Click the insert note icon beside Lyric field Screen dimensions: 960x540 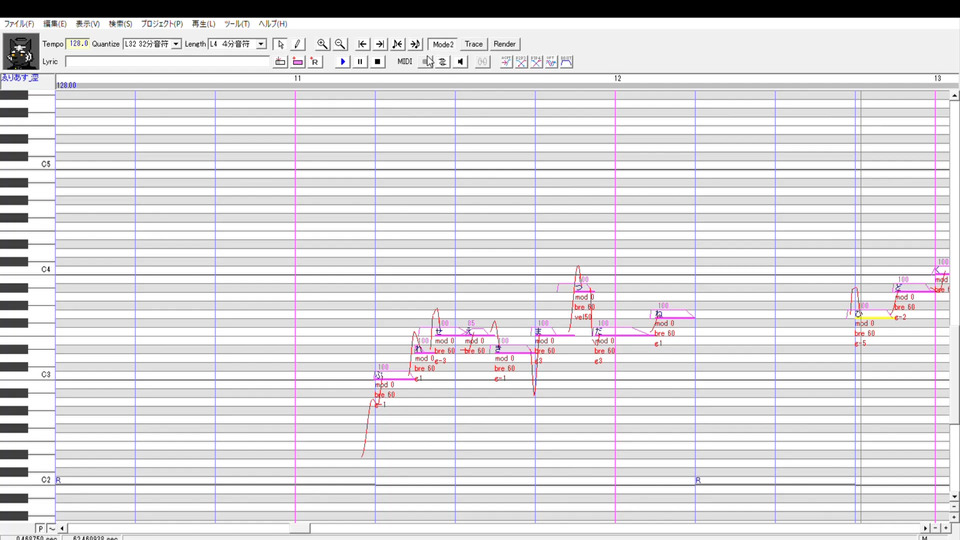pos(280,62)
